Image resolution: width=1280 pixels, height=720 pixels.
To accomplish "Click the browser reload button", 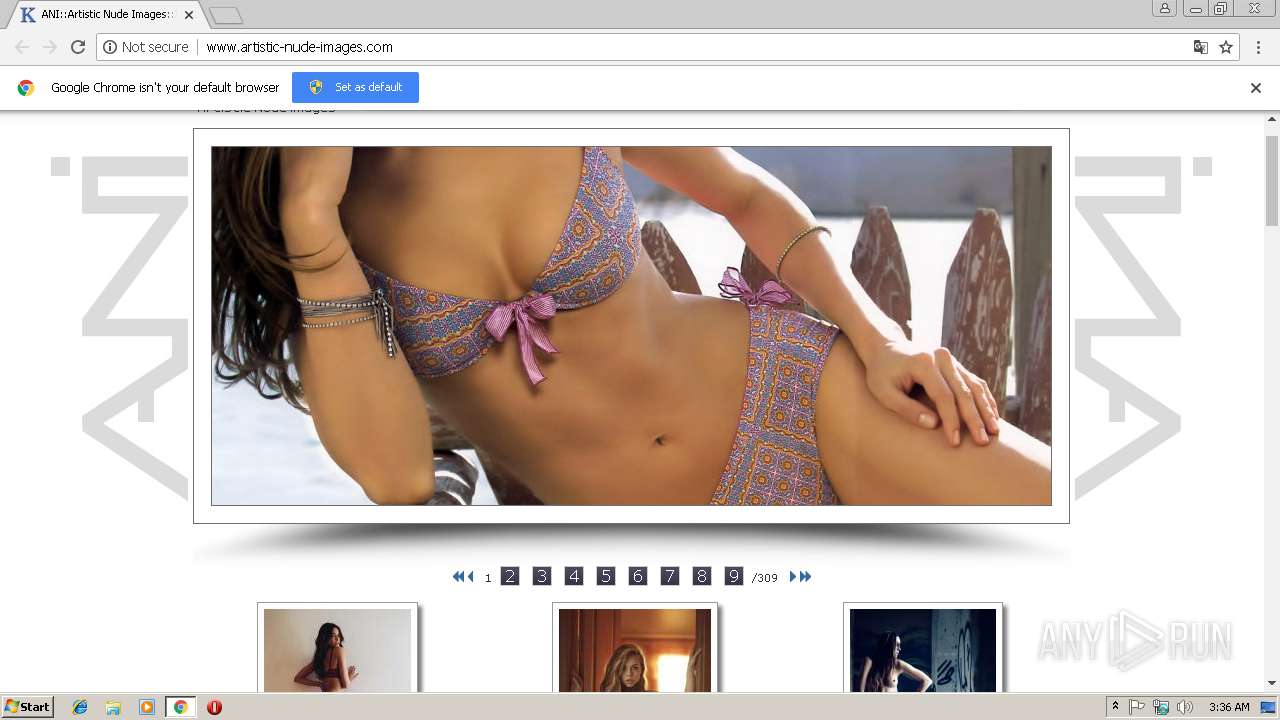I will [78, 47].
